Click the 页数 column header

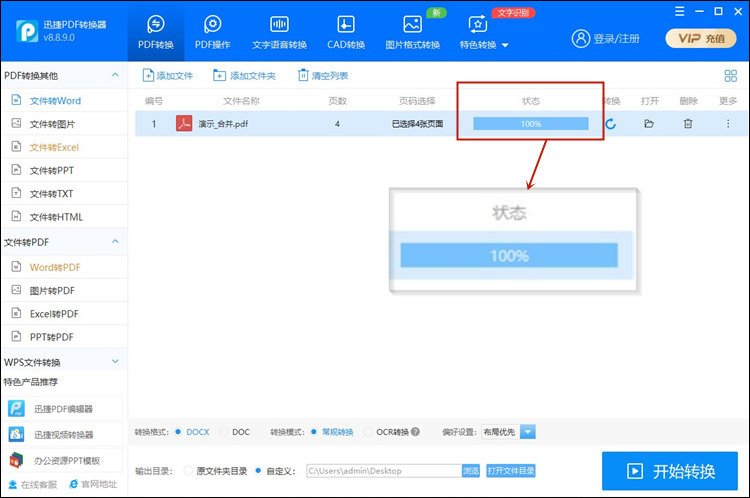tap(337, 101)
